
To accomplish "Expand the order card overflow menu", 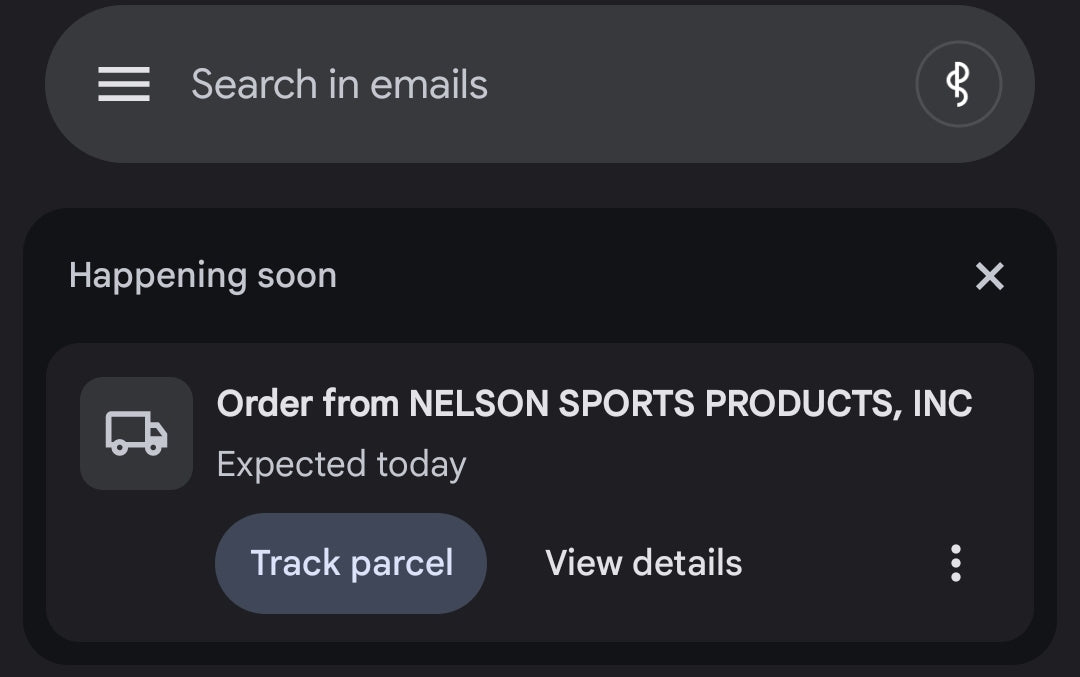I will point(956,563).
